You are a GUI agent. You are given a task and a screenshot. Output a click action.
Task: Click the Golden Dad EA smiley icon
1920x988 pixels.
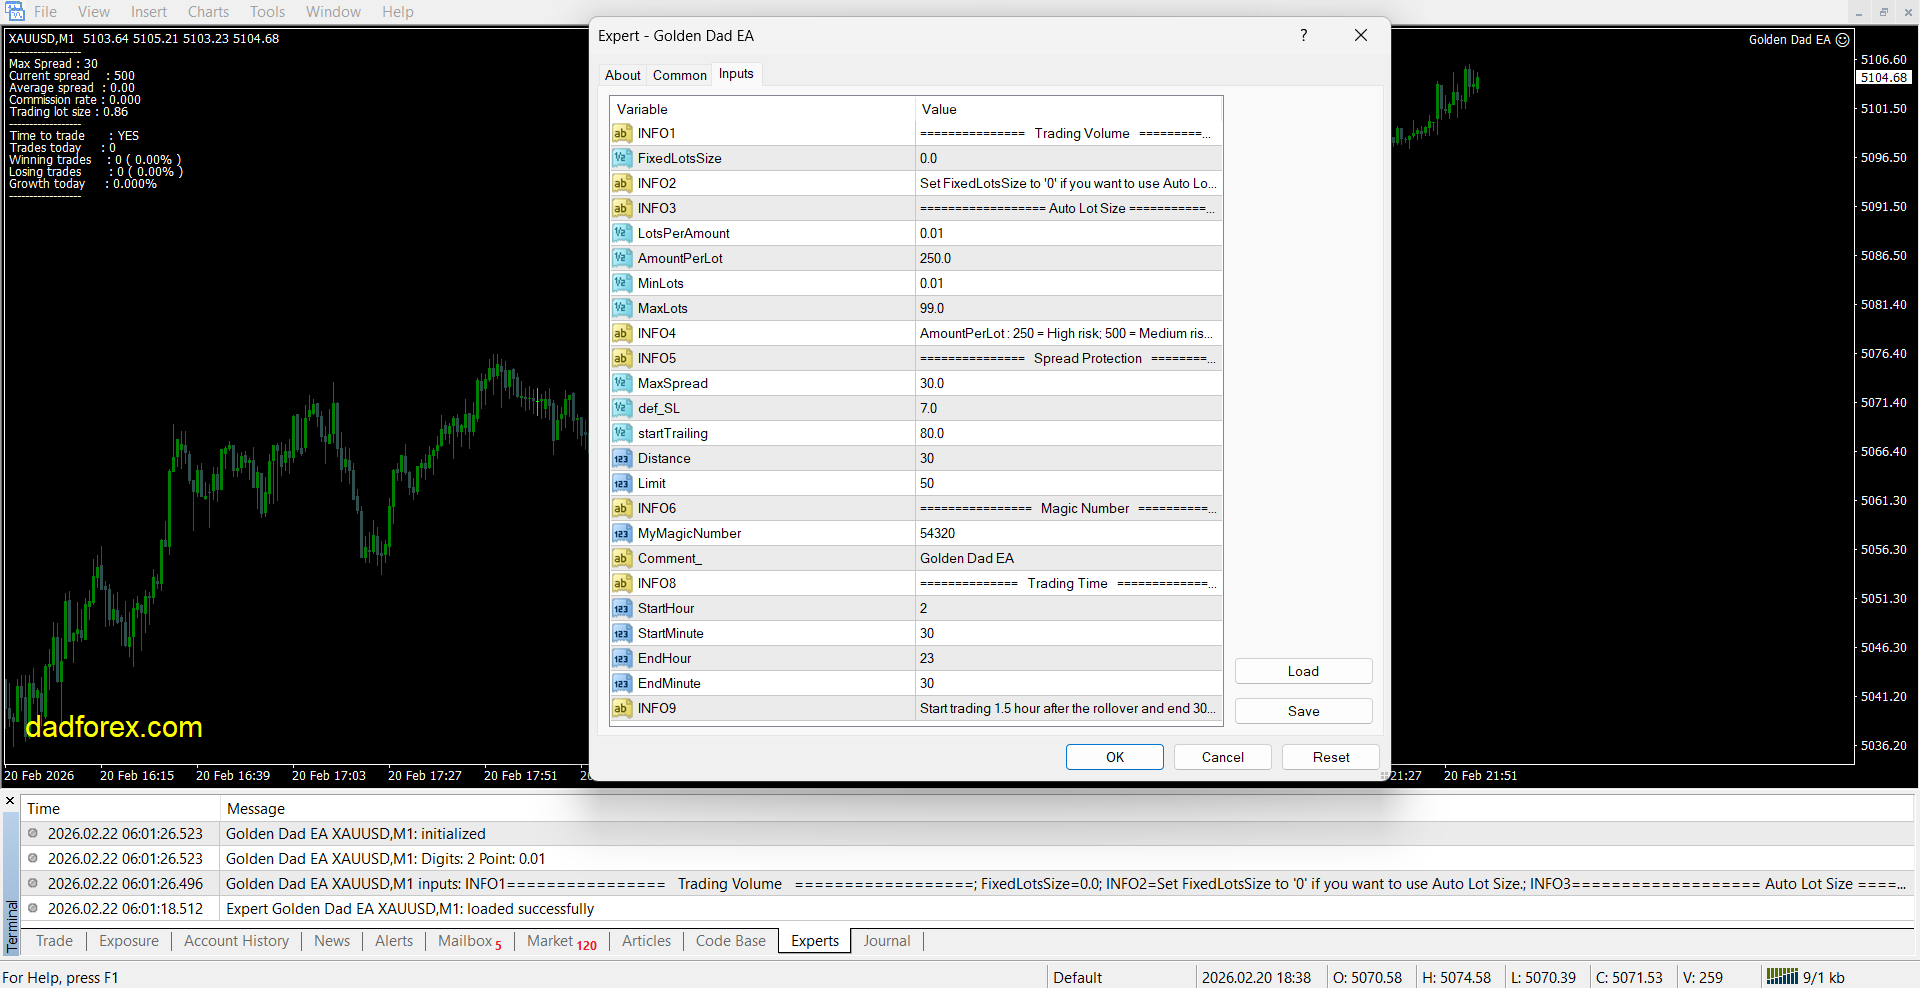(1842, 40)
